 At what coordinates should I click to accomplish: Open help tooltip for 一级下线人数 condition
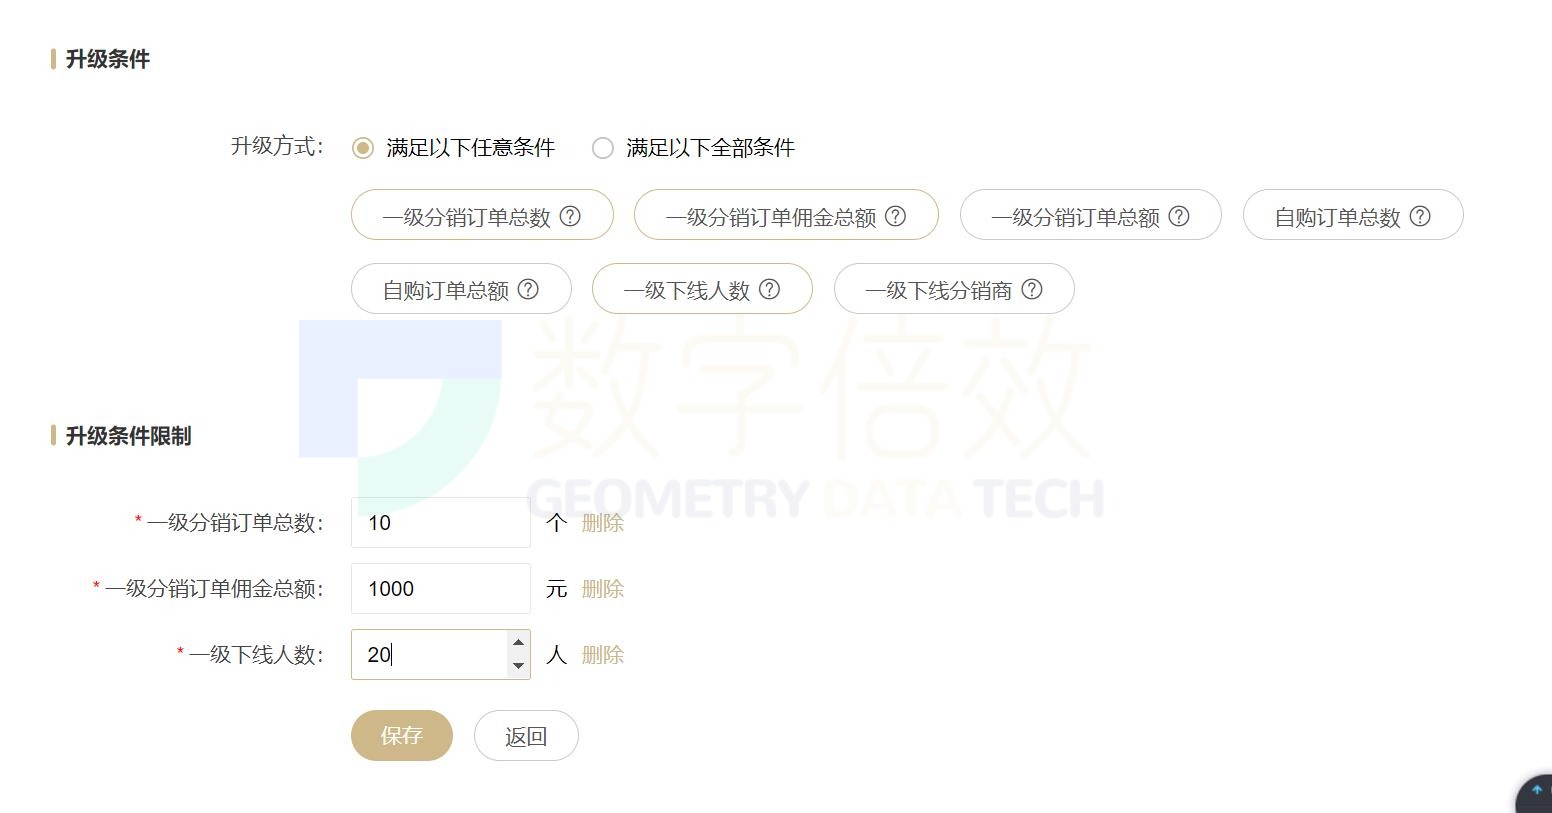coord(769,289)
